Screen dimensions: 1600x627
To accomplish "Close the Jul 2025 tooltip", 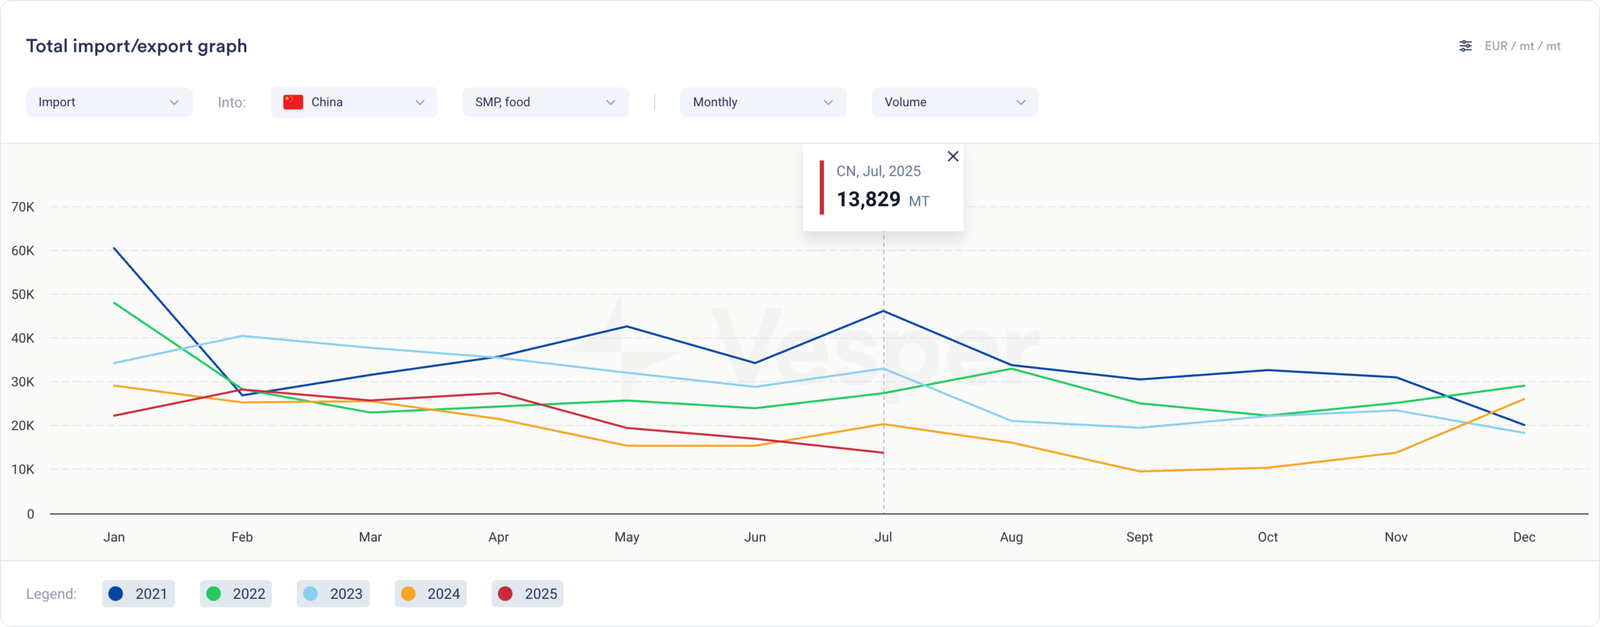I will point(953,156).
